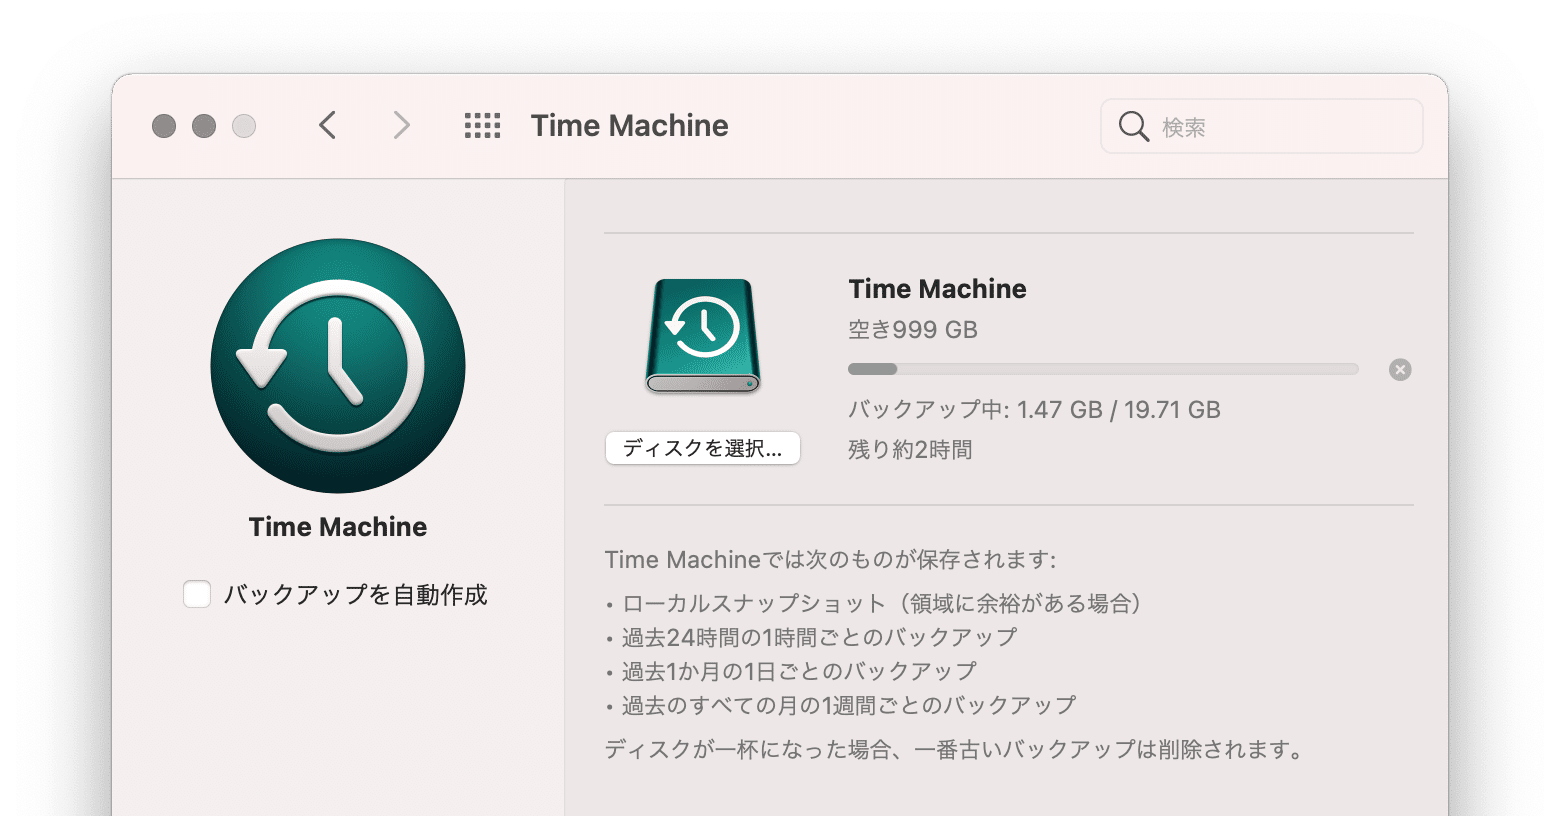The image size is (1560, 816).
Task: Toggle automatic backup creation checkbox
Action: [x=197, y=593]
